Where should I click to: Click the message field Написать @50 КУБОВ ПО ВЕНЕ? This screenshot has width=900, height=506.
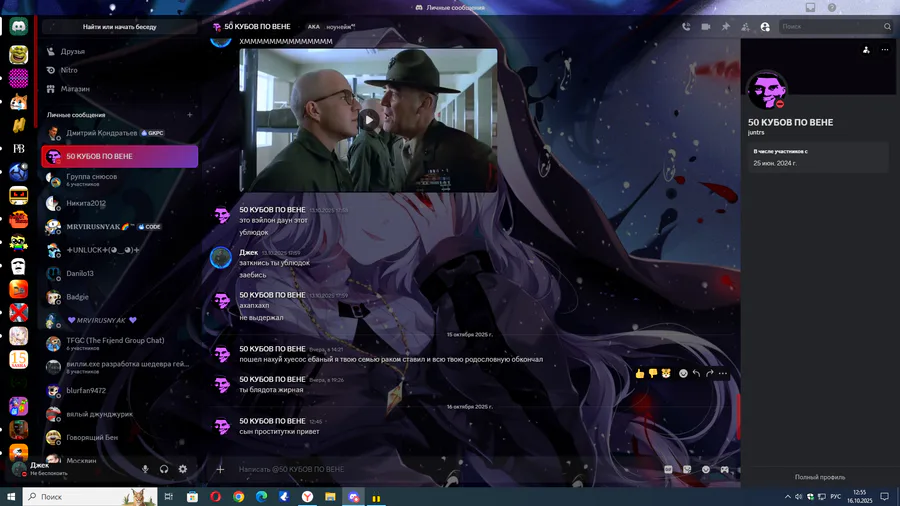[x=442, y=469]
